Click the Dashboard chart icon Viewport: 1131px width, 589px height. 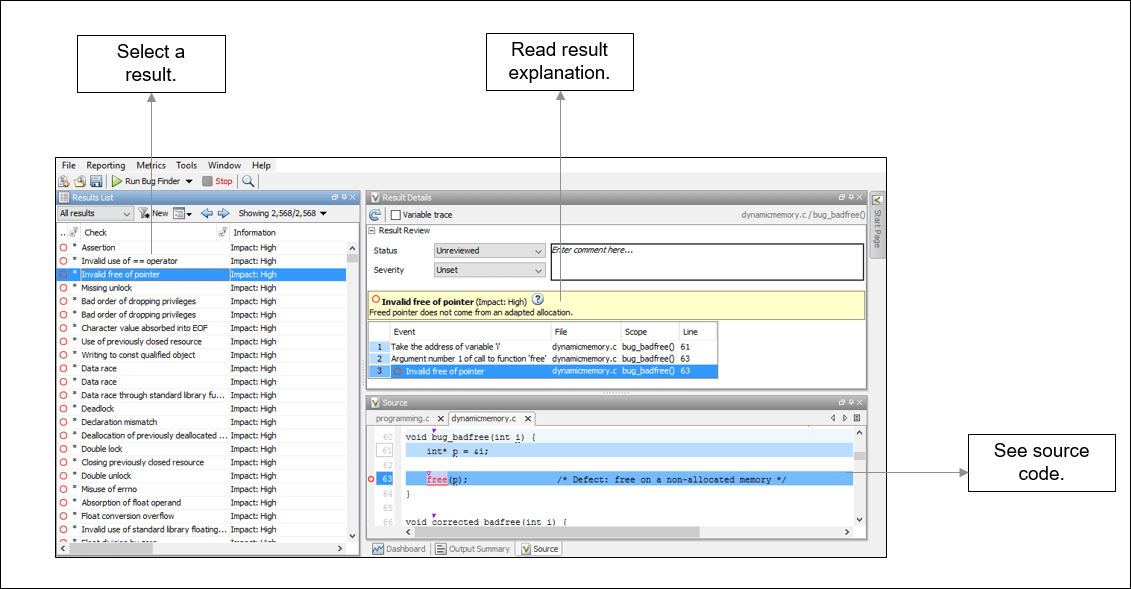click(378, 549)
